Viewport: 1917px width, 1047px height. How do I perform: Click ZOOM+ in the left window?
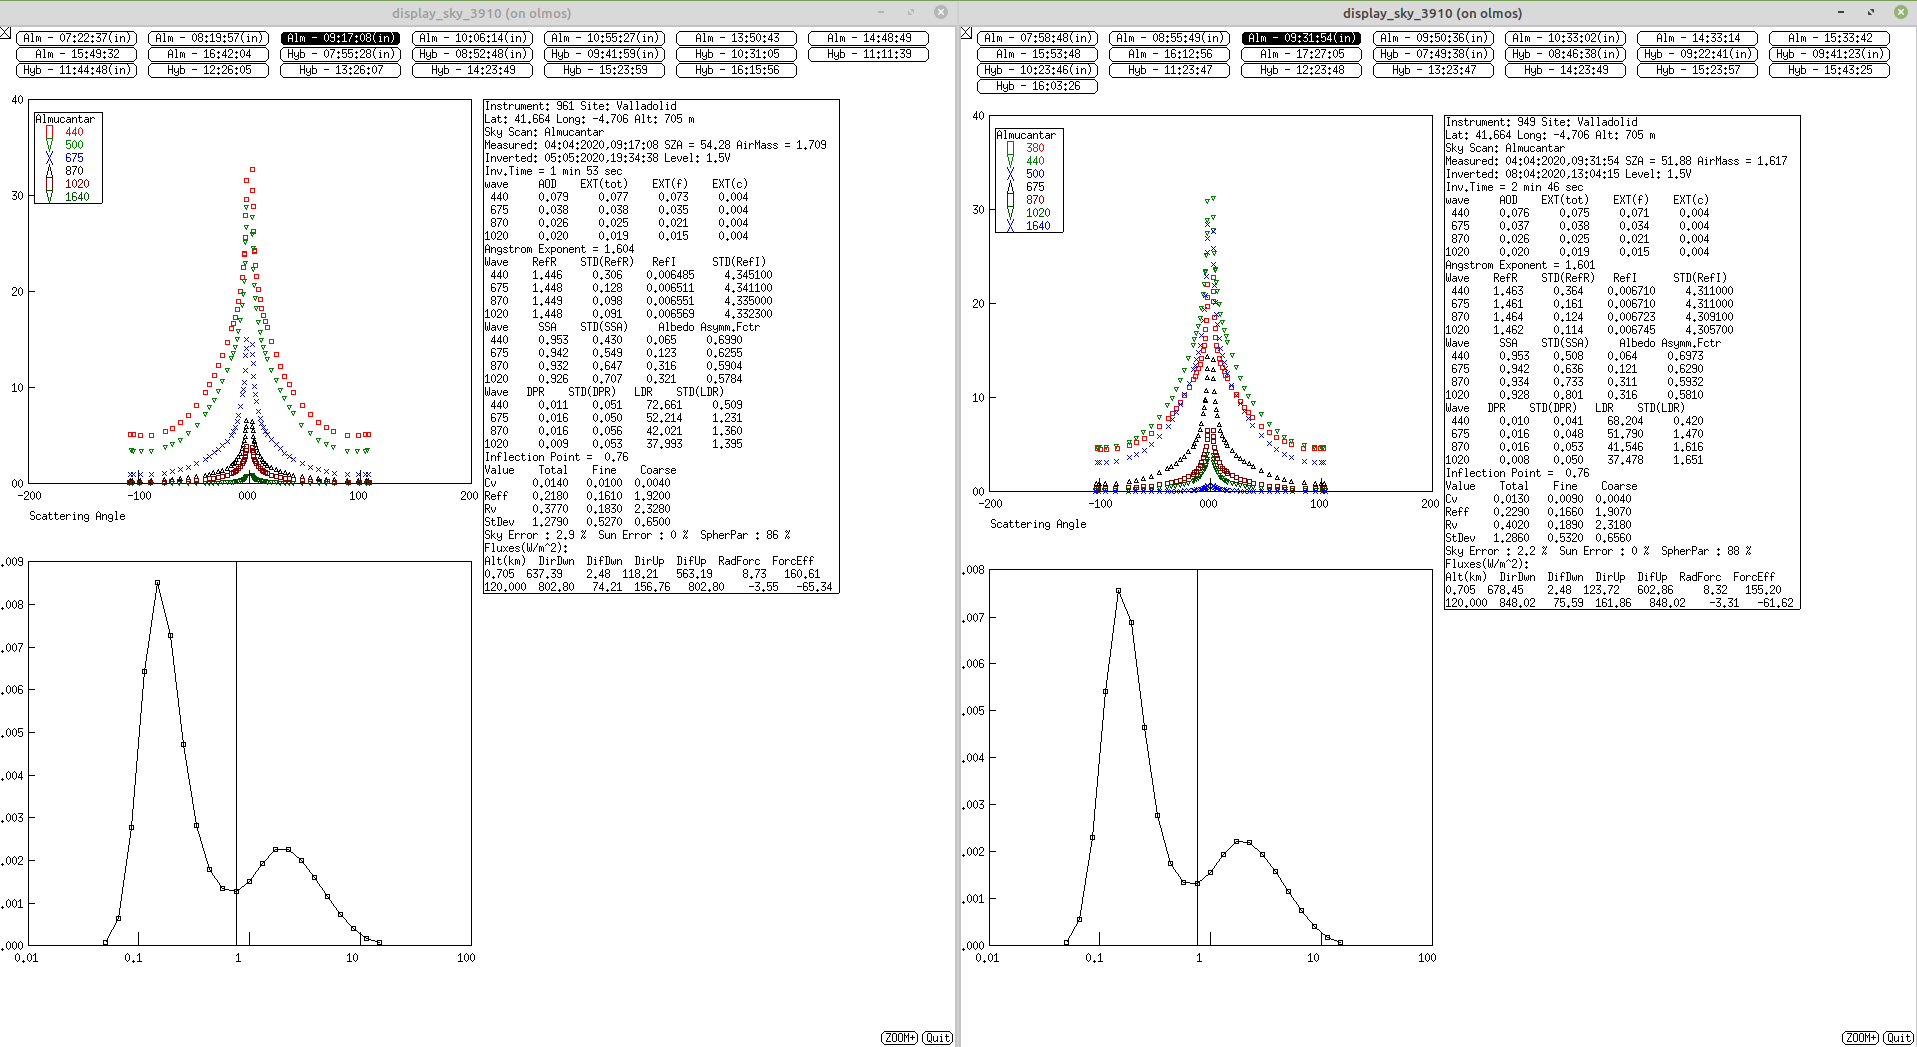(899, 1038)
